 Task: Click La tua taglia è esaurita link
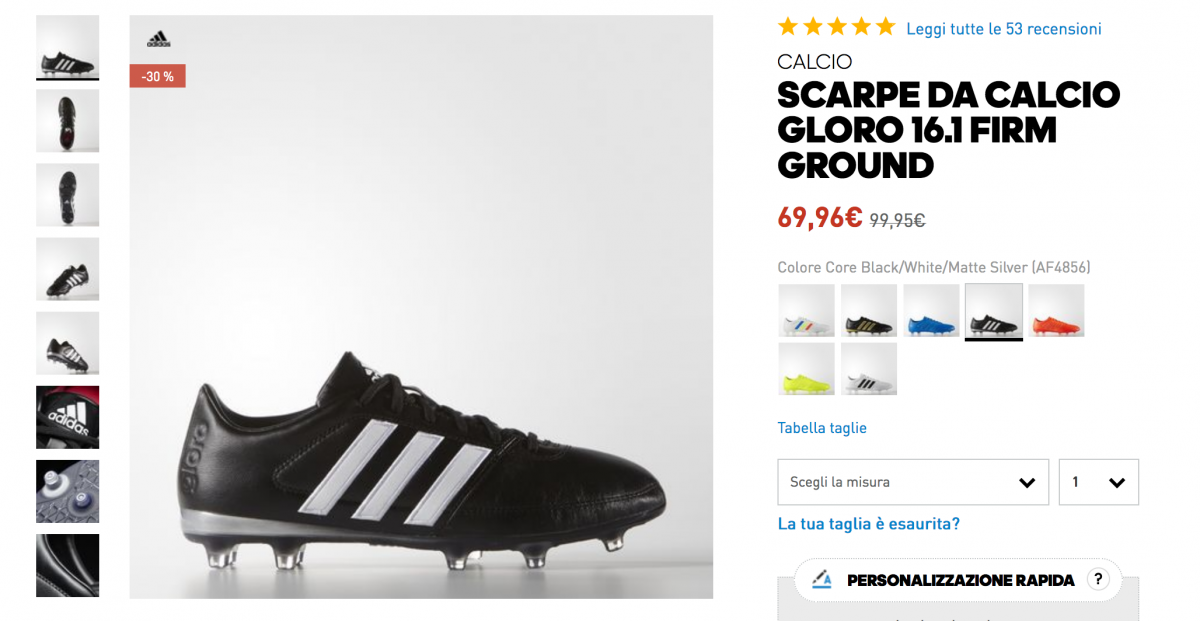(x=868, y=524)
